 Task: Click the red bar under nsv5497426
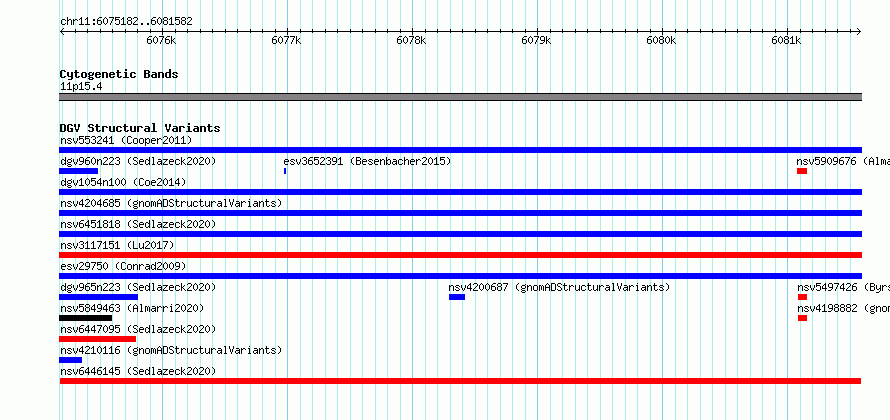802,297
